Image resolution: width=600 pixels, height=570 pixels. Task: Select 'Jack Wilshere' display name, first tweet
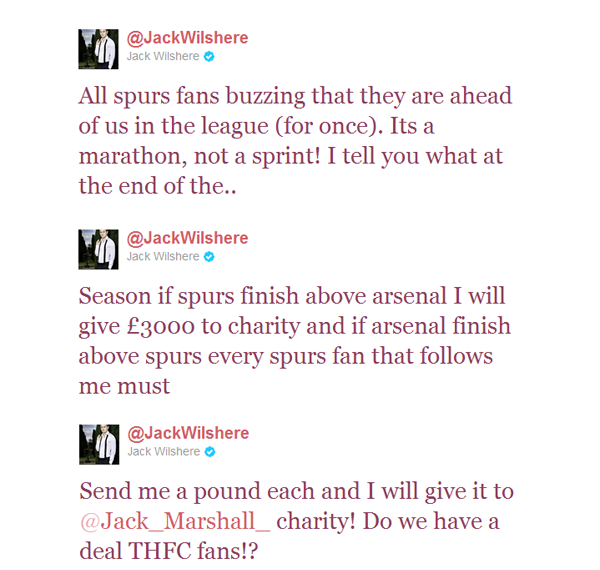pyautogui.click(x=163, y=57)
